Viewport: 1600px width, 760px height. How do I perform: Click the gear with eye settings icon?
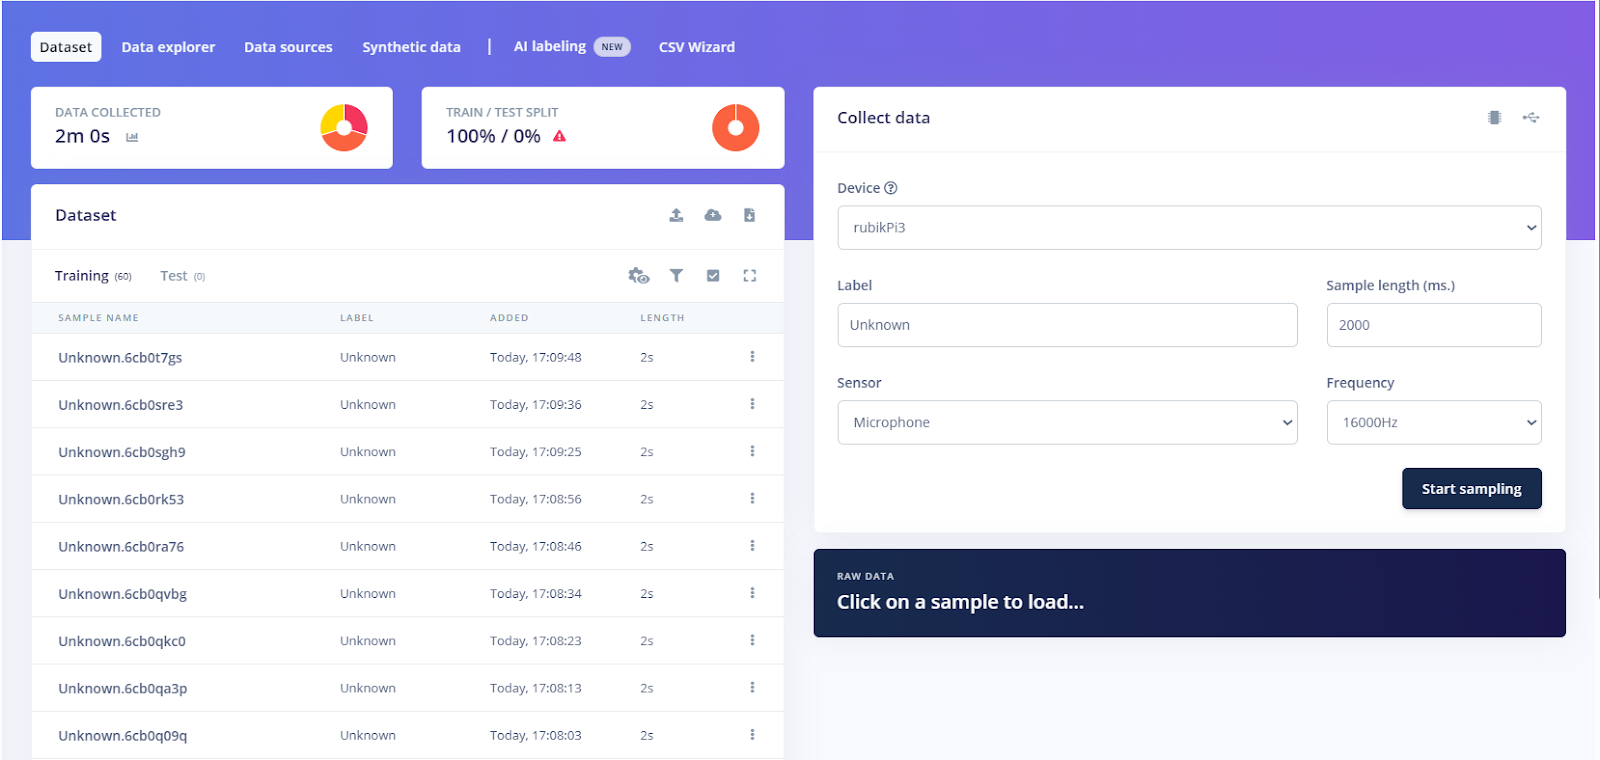[638, 276]
